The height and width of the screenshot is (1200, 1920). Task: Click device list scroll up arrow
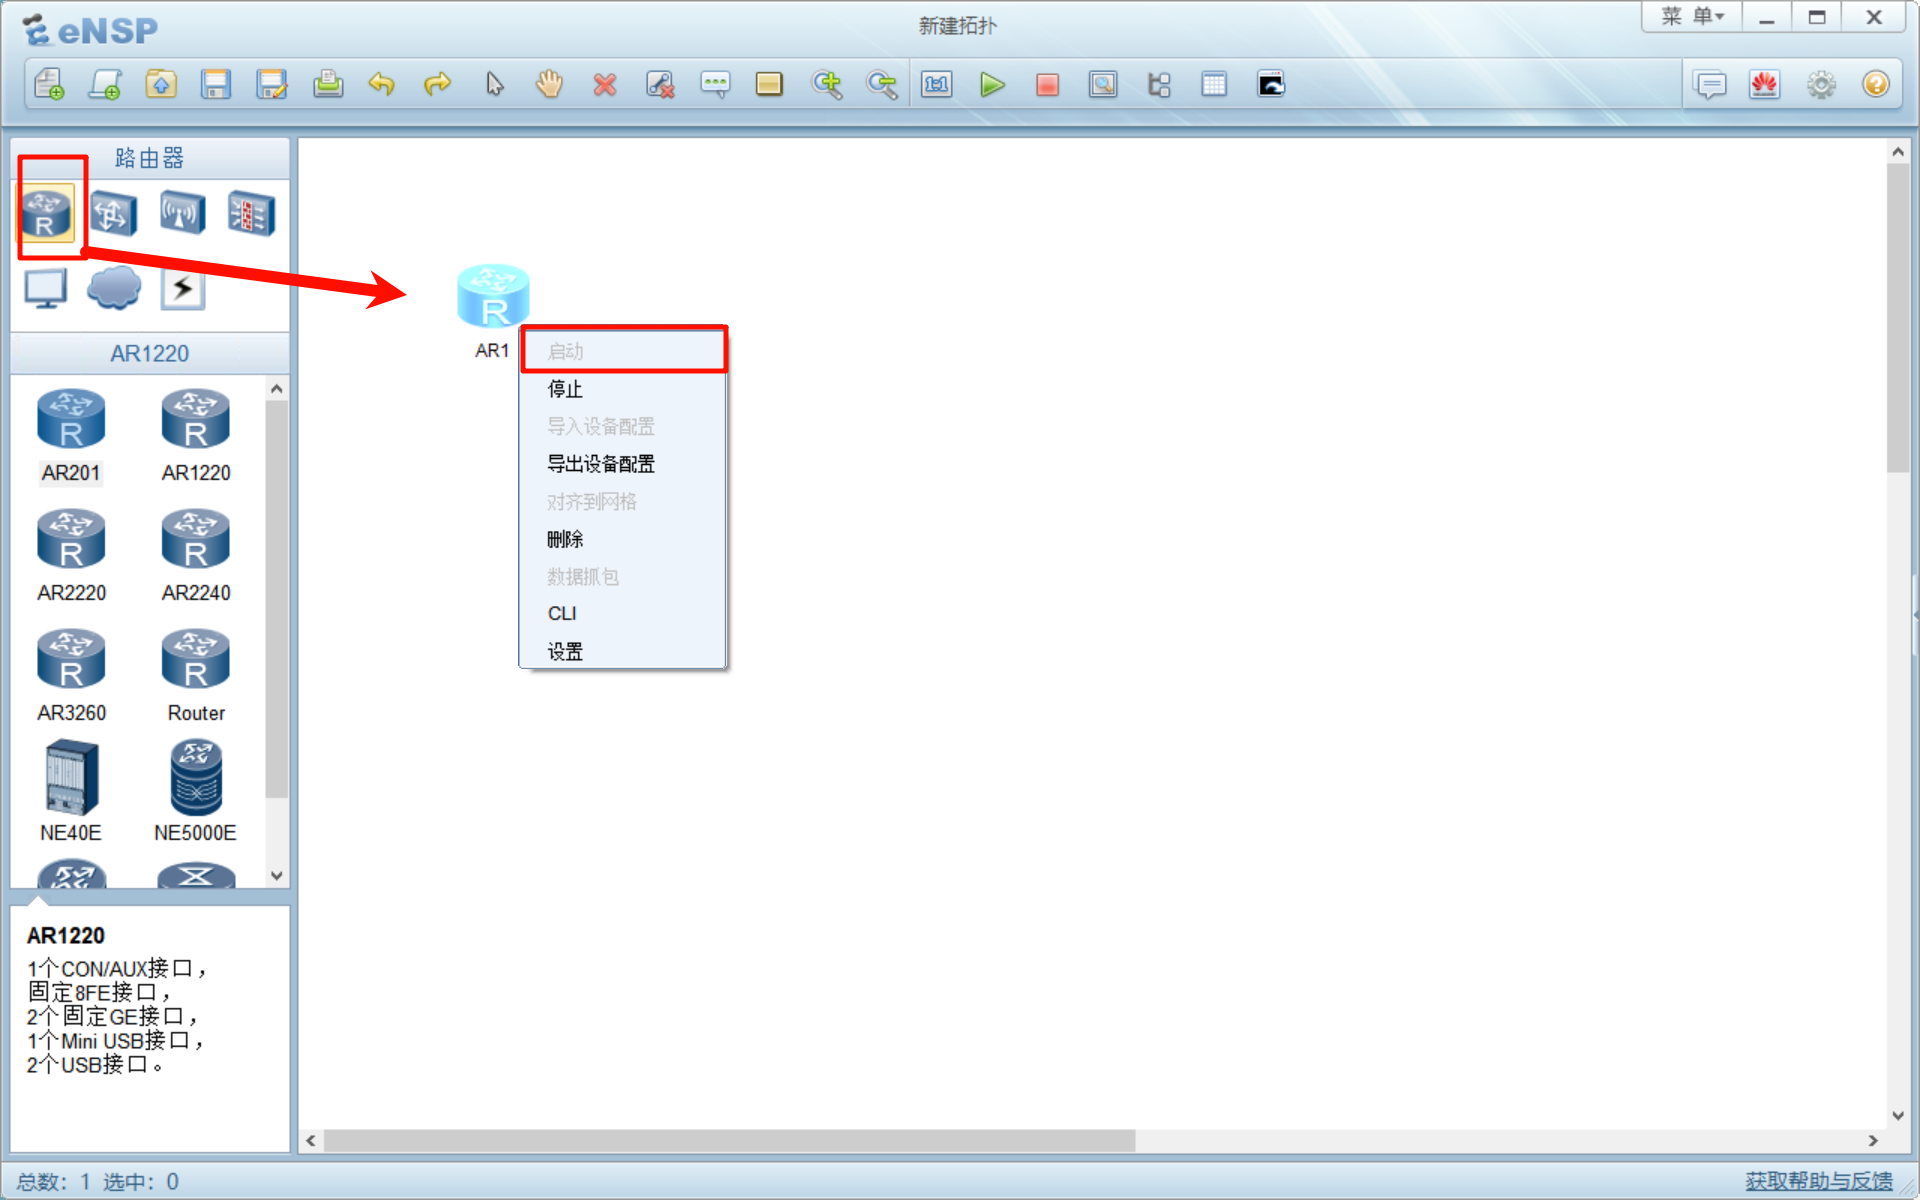[x=277, y=389]
